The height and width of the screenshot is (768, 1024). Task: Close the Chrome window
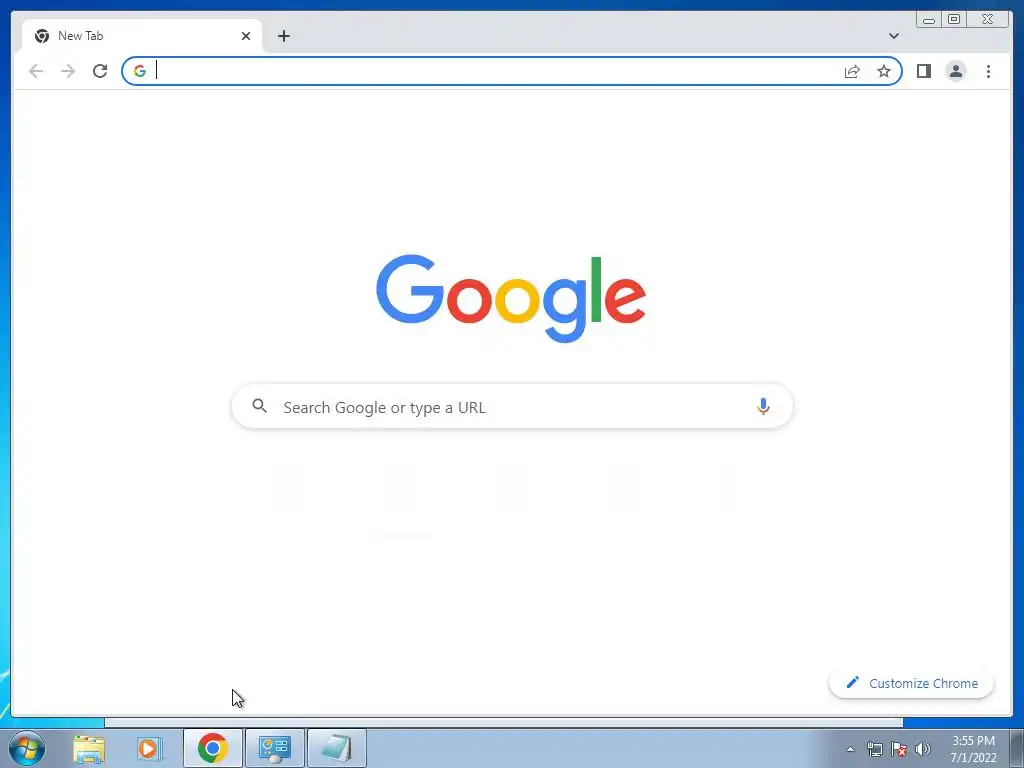pos(987,19)
